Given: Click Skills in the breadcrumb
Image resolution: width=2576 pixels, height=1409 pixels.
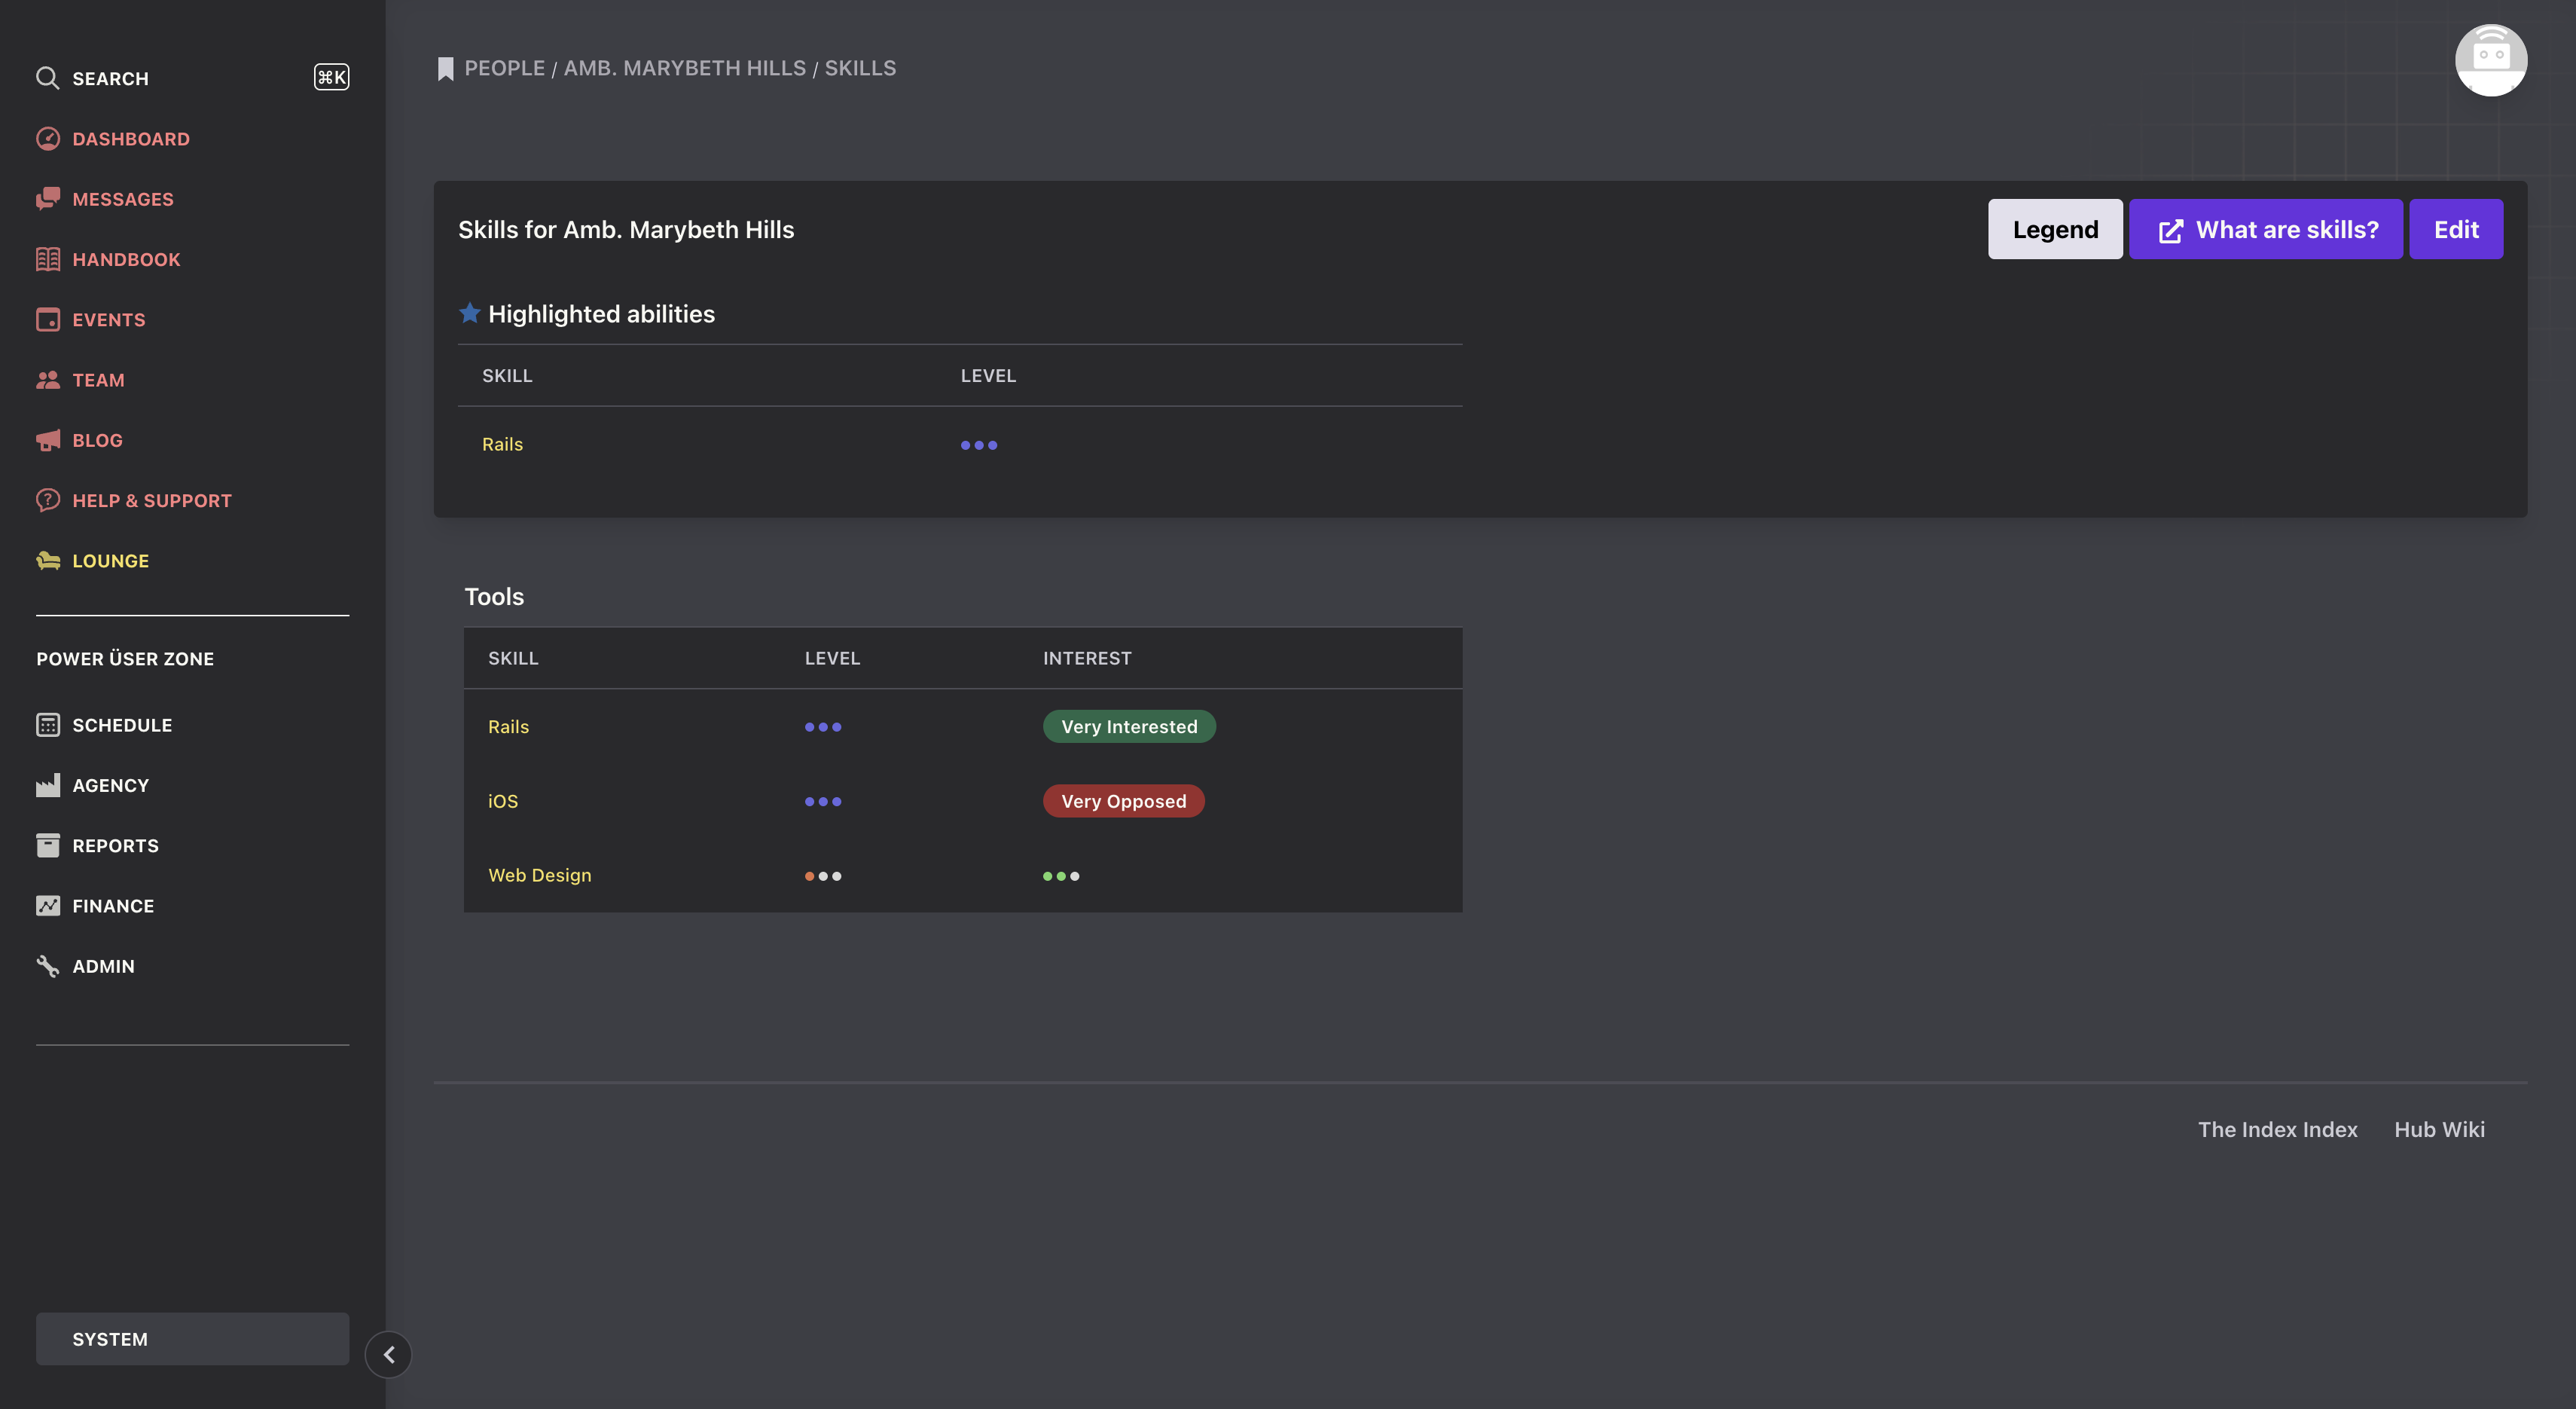Looking at the screenshot, I should (860, 68).
